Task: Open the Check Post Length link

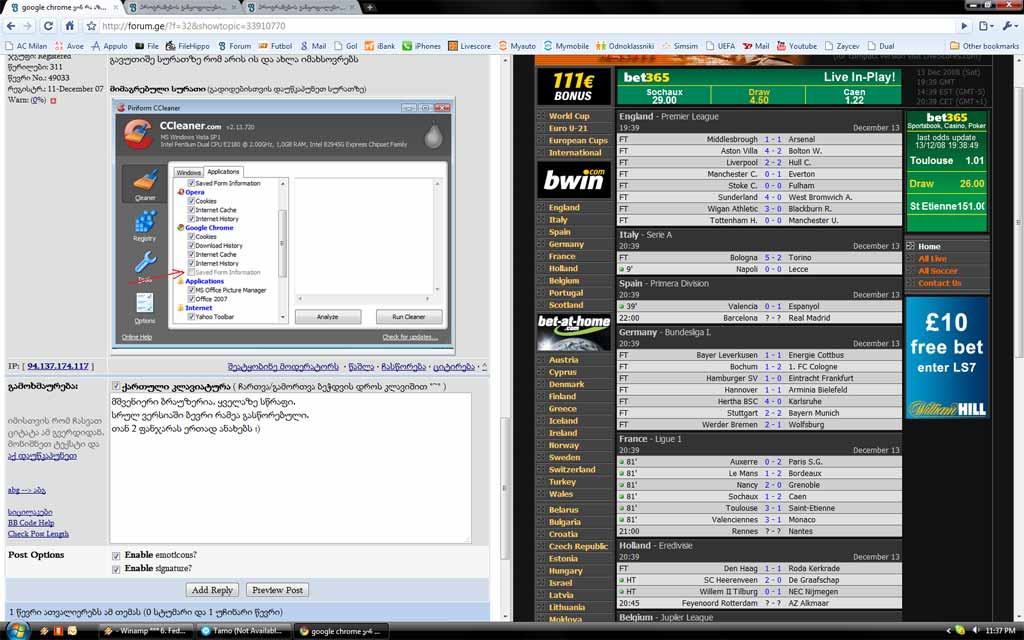Action: pos(38,534)
